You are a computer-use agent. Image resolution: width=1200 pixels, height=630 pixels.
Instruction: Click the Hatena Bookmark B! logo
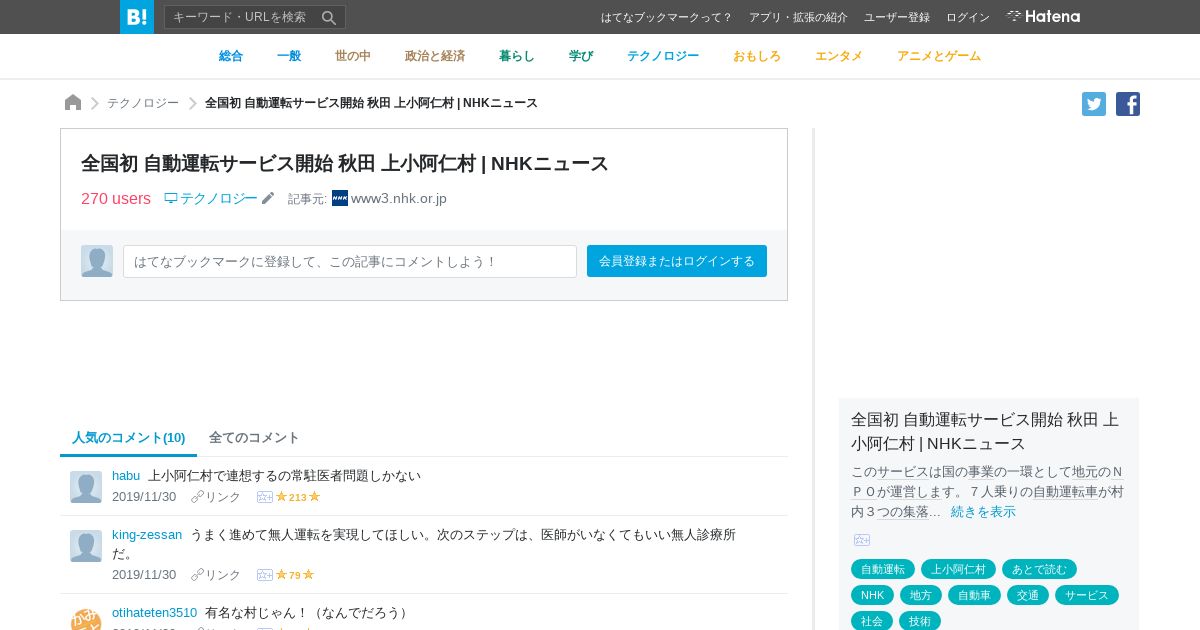[137, 17]
